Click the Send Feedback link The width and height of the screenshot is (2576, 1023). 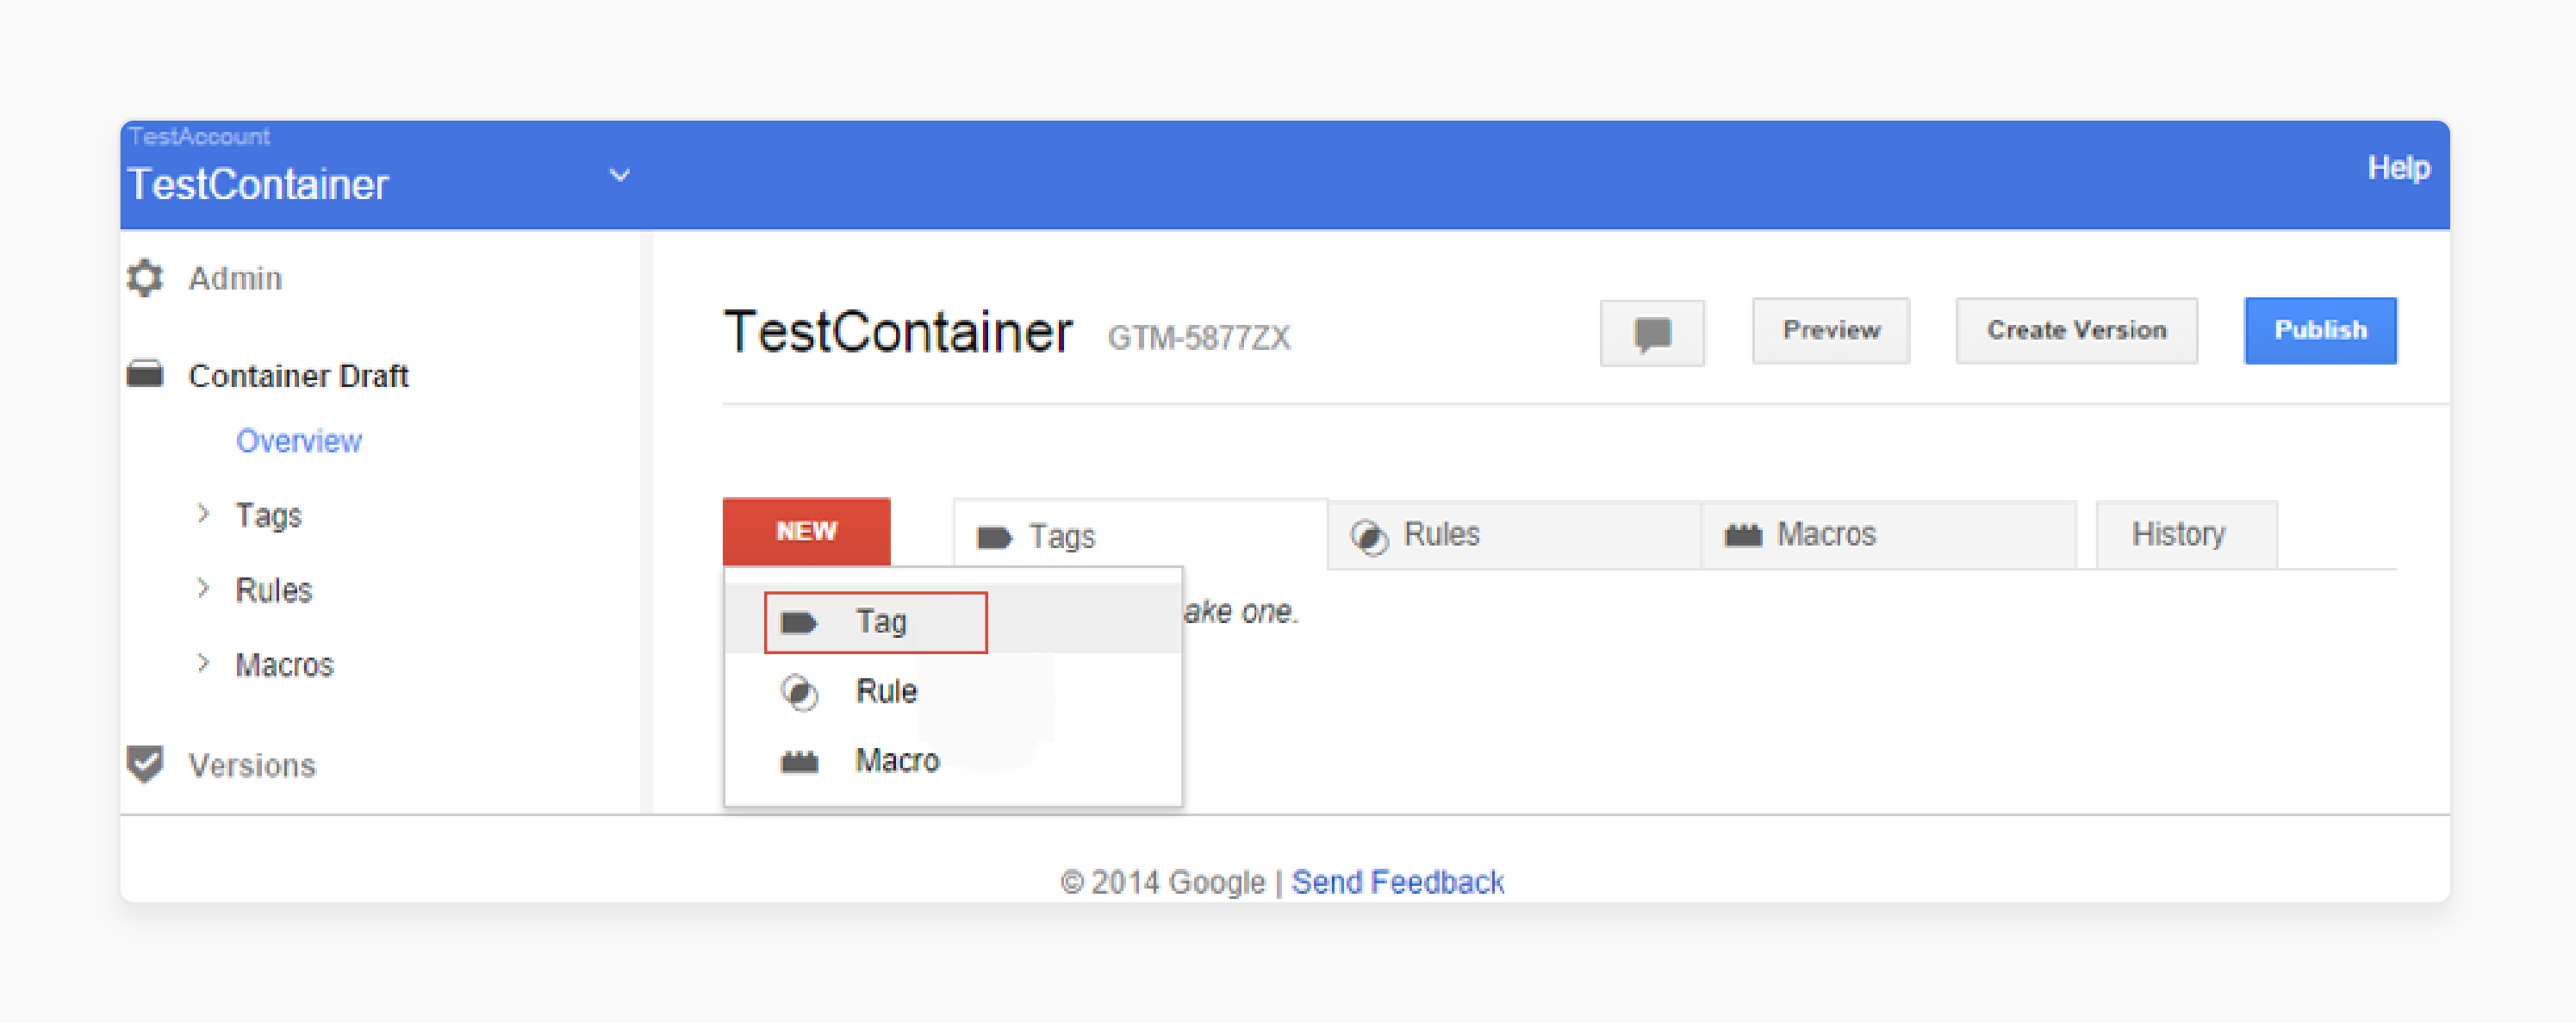click(1397, 882)
